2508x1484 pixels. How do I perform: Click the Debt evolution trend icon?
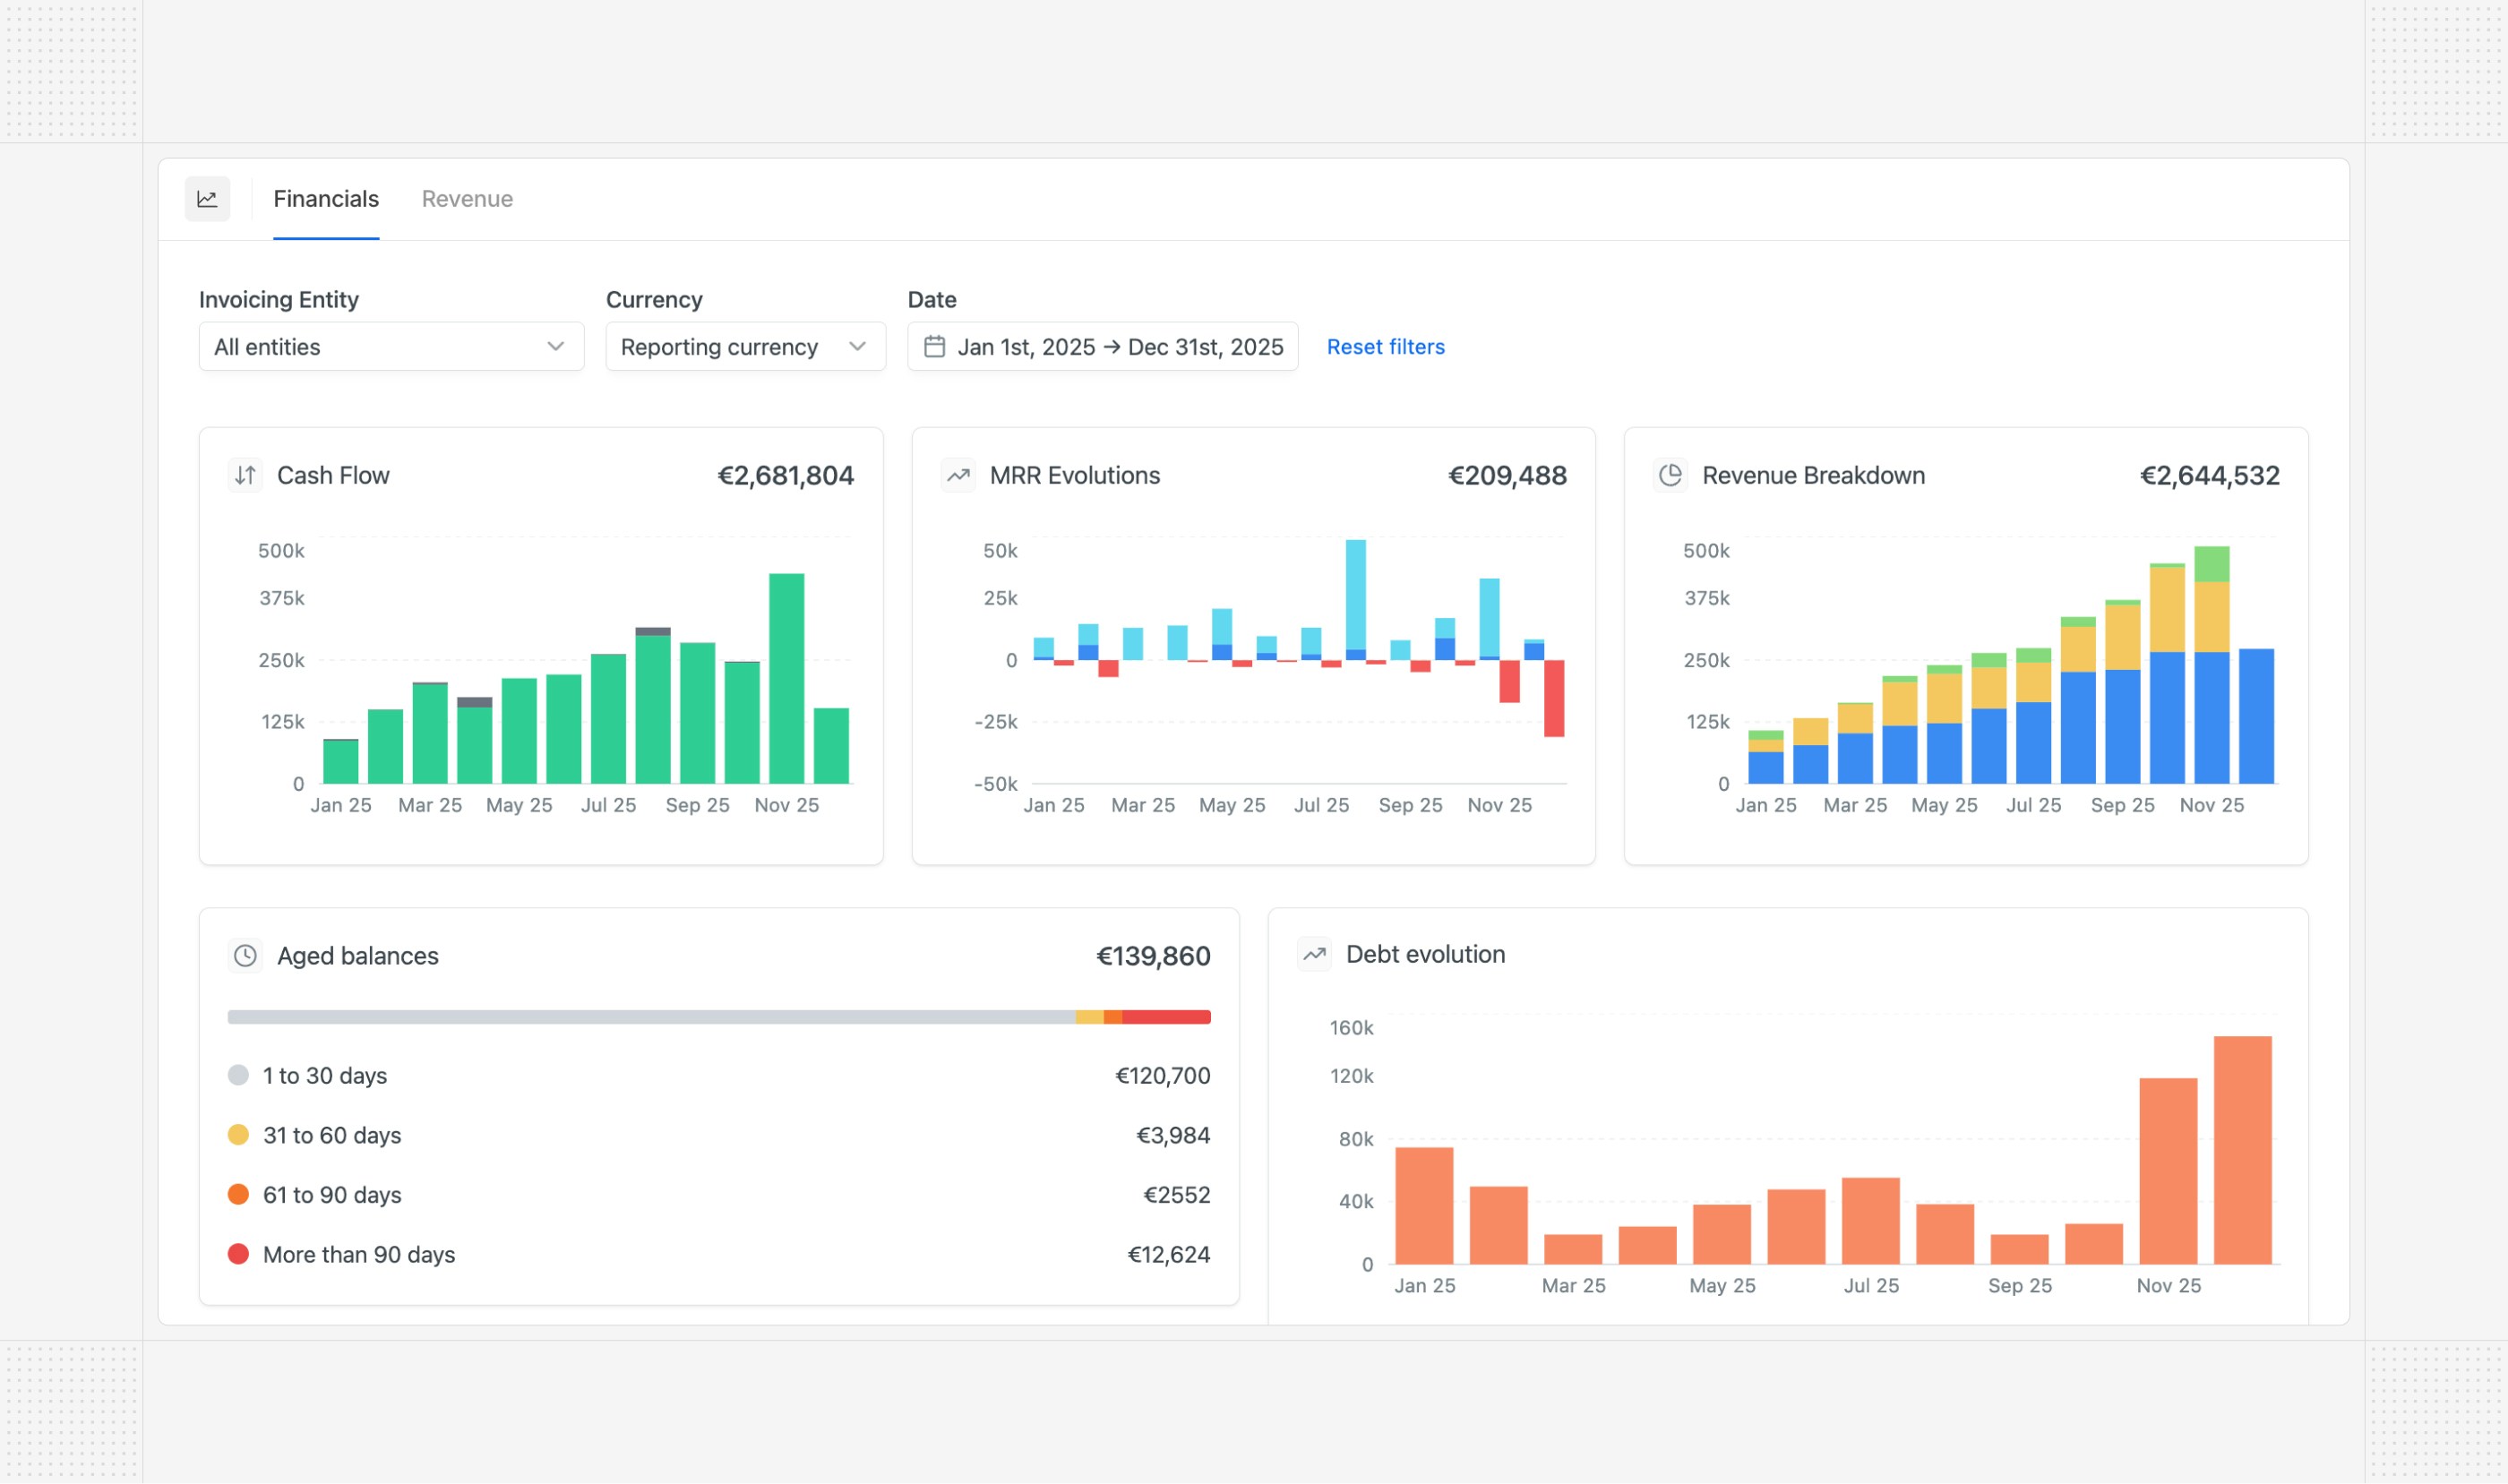click(1314, 954)
